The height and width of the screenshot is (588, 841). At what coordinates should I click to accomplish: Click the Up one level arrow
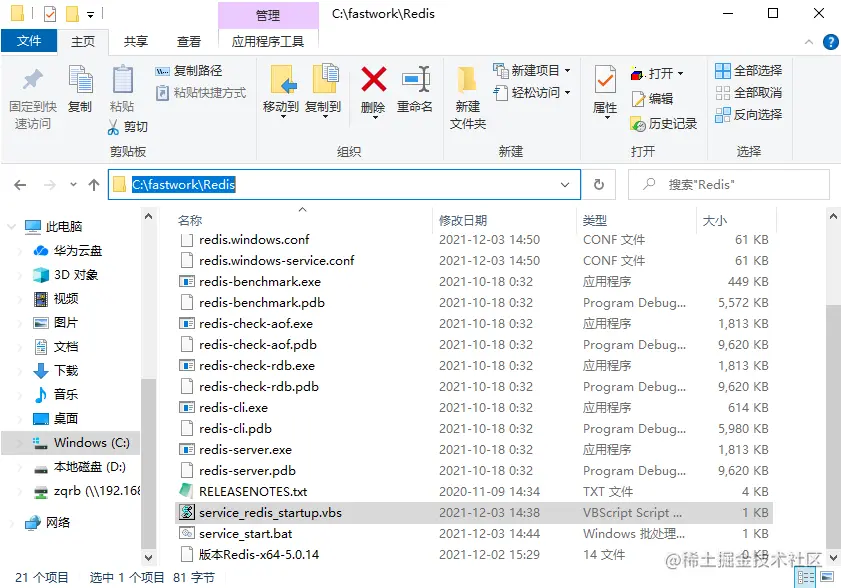coord(94,185)
